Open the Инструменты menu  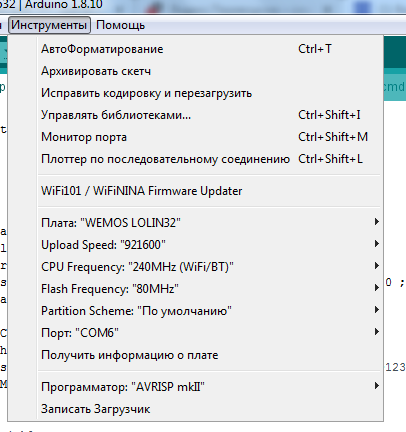[49, 25]
